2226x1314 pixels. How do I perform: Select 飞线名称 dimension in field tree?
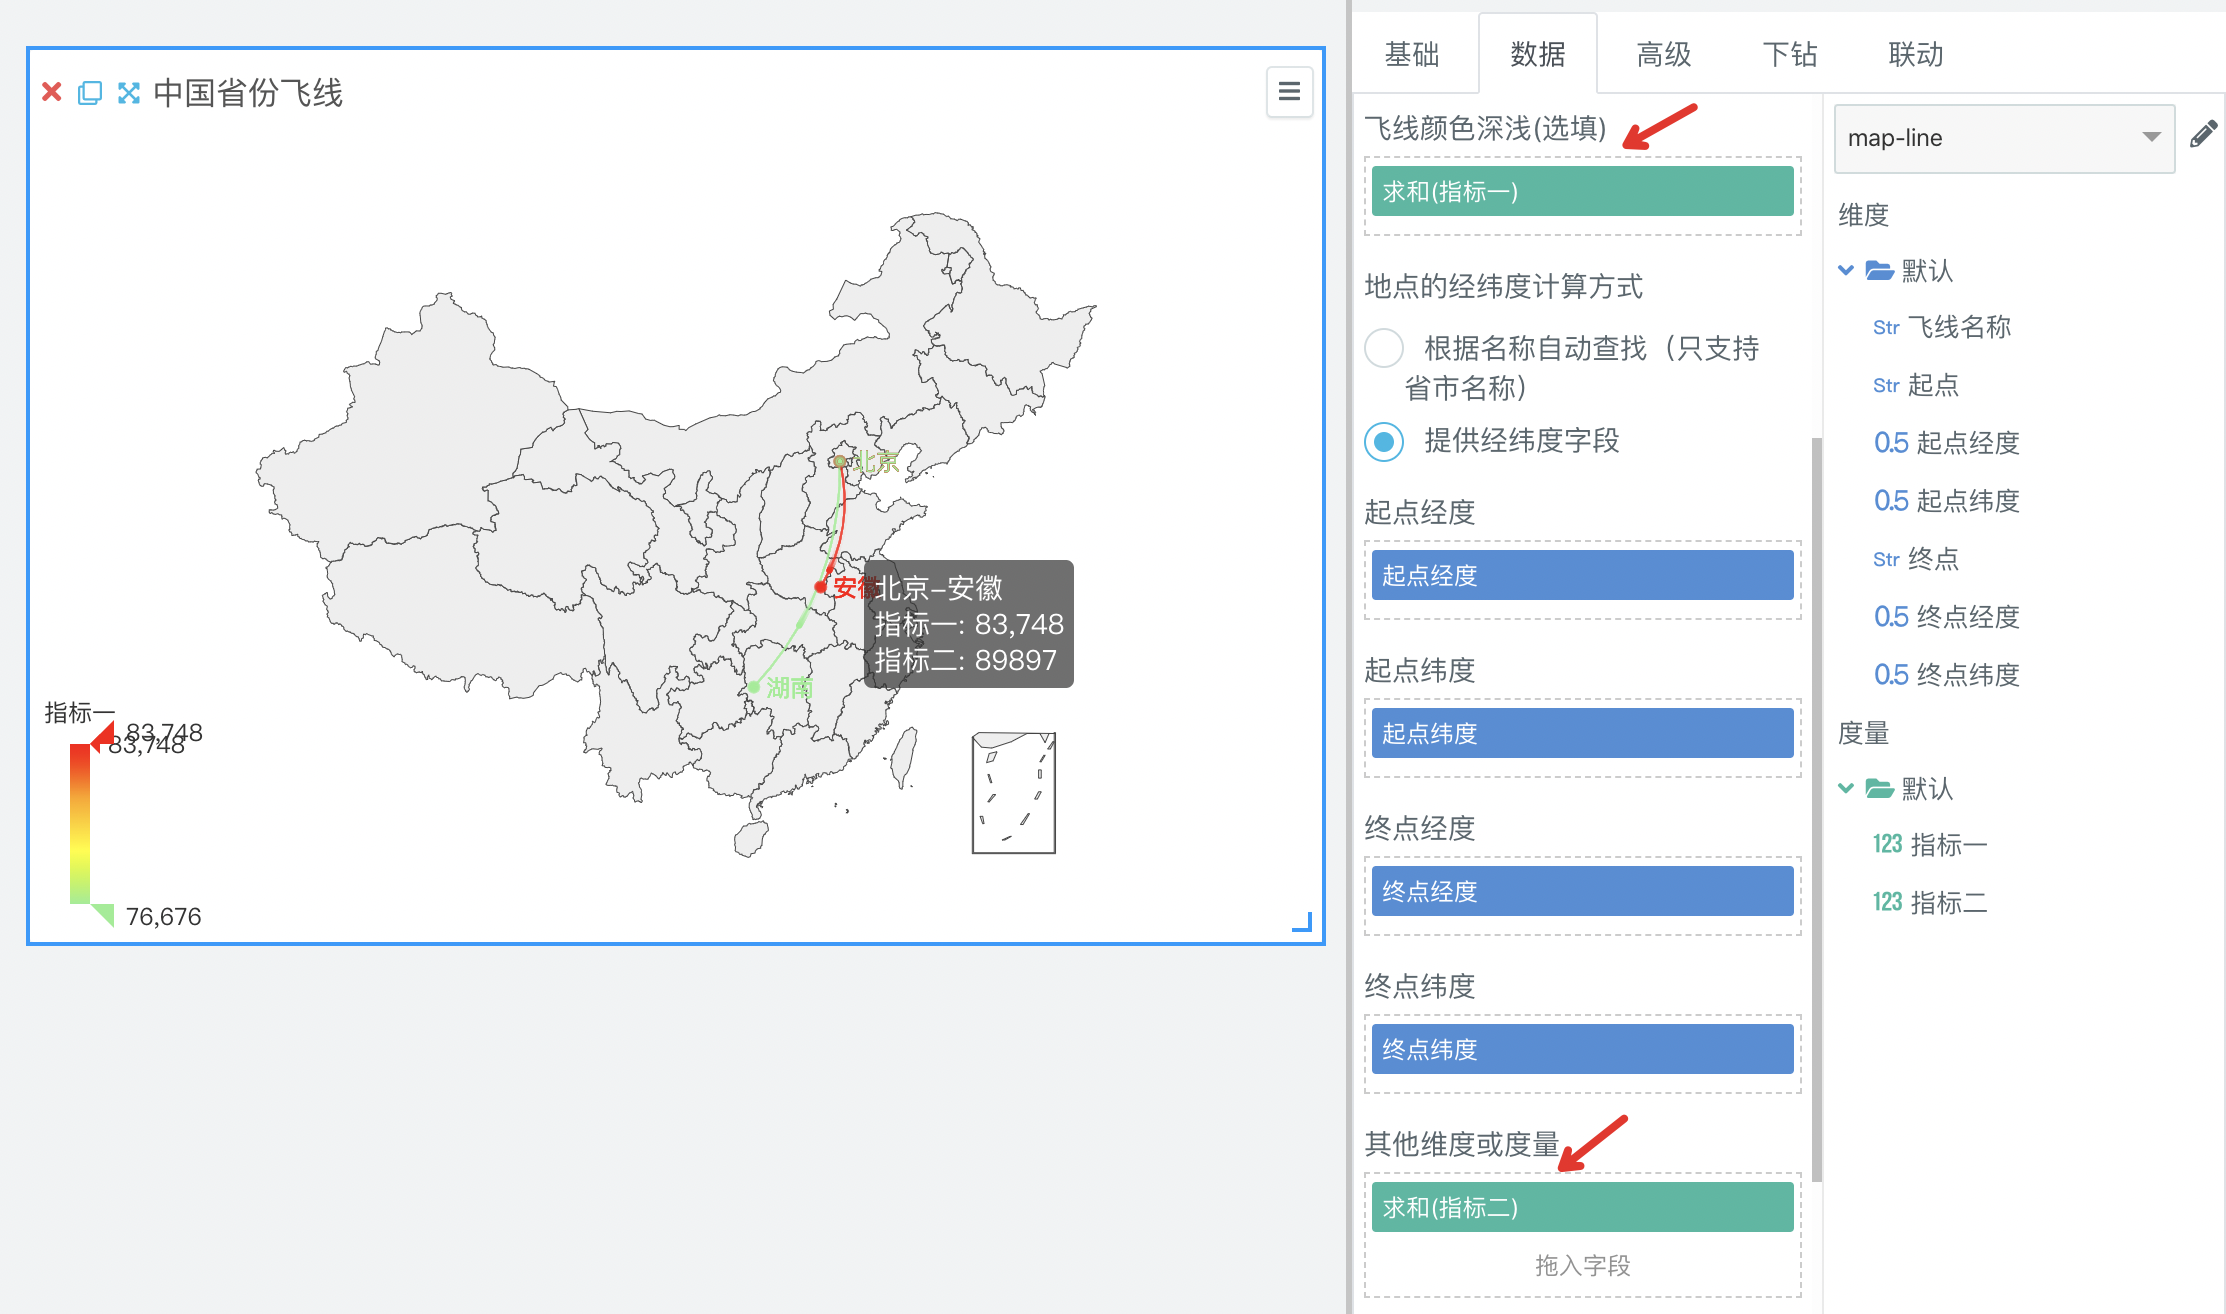(x=1958, y=327)
